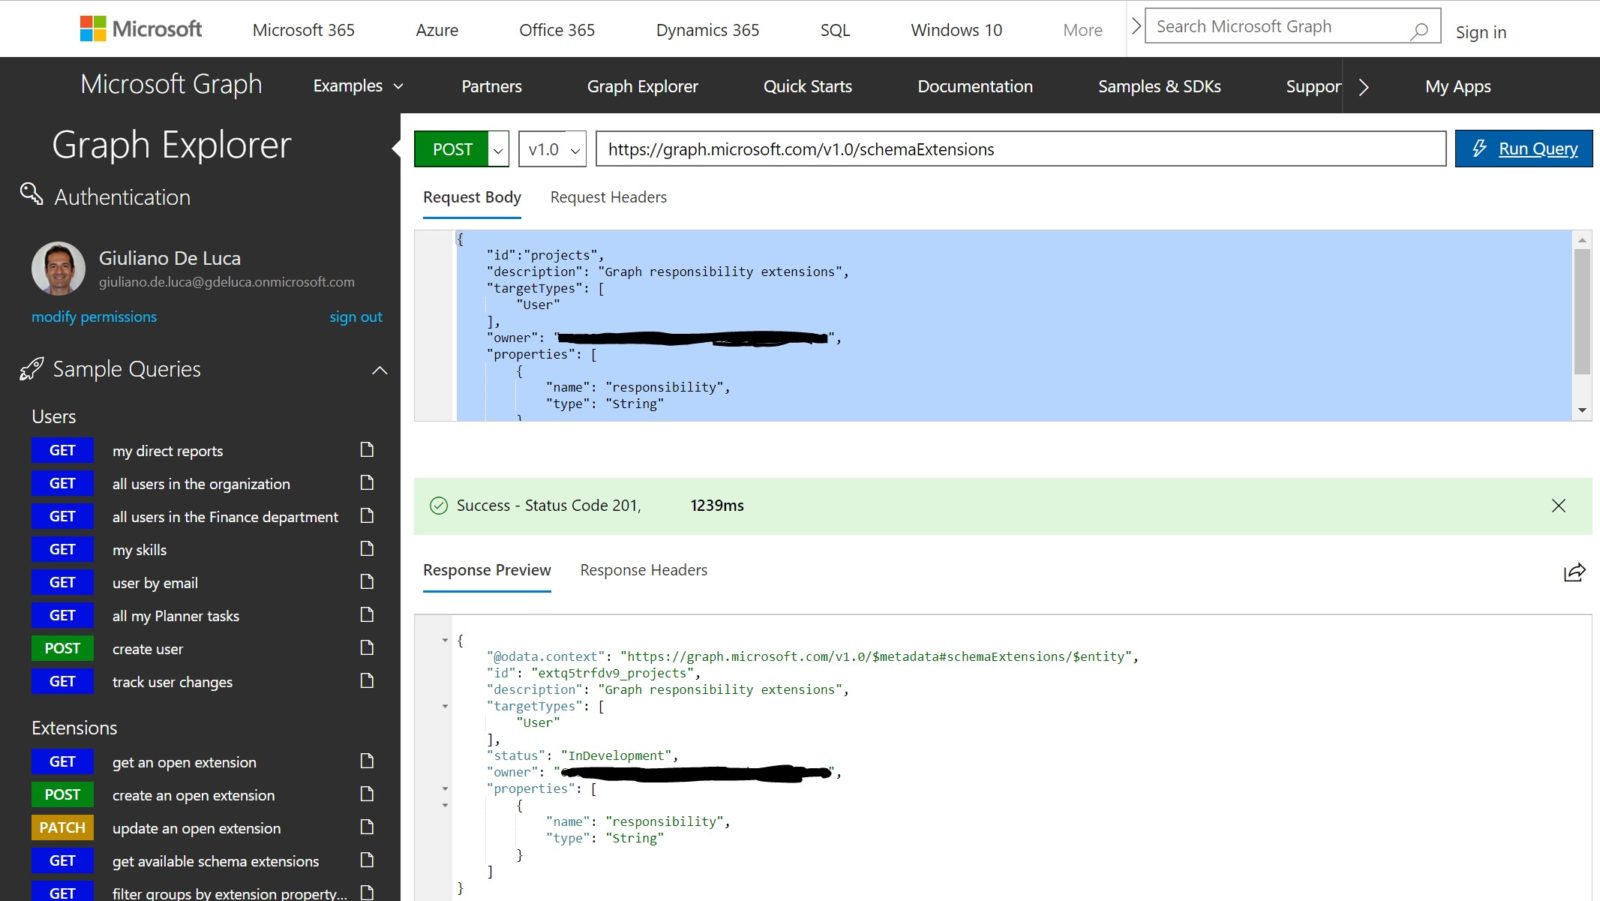
Task: Open document icon for Finance department users
Action: [367, 516]
